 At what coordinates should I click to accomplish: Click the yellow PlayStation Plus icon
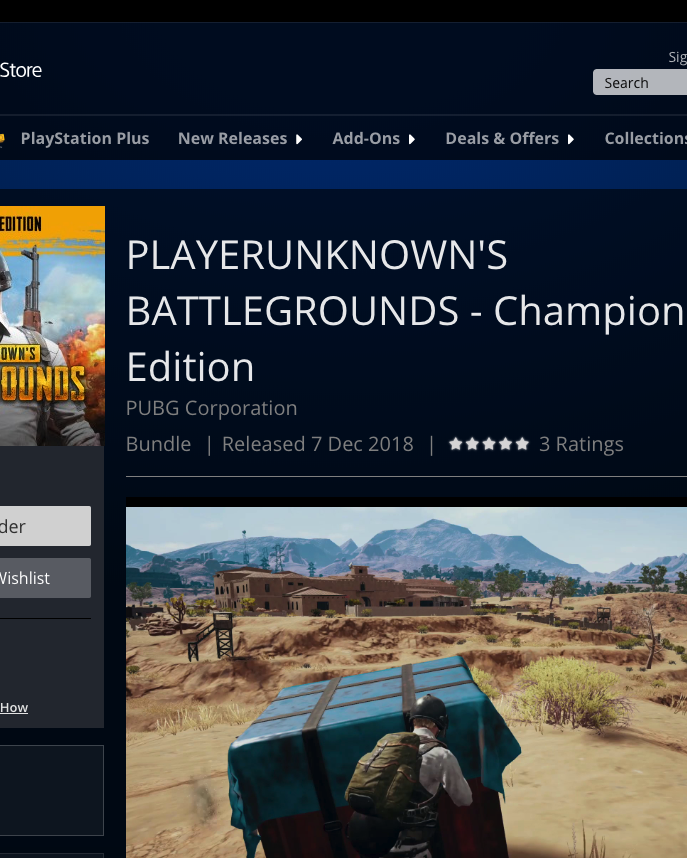[3, 139]
